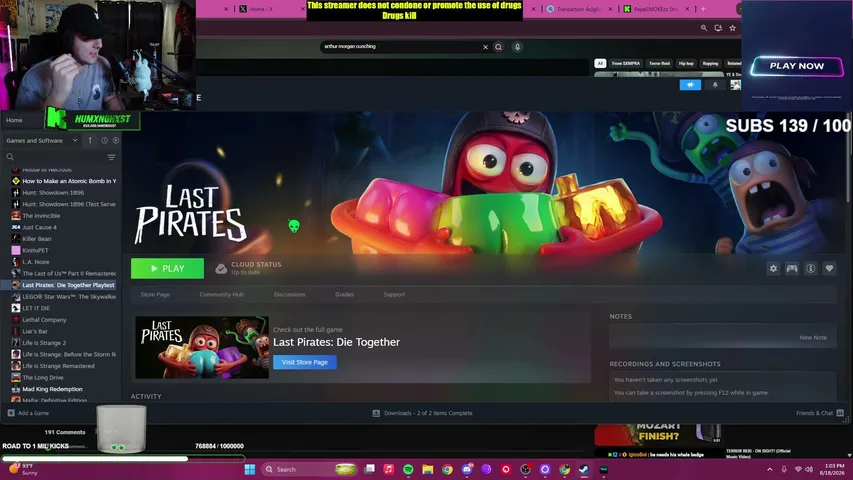
Task: Open Store Page tab
Action: click(155, 294)
